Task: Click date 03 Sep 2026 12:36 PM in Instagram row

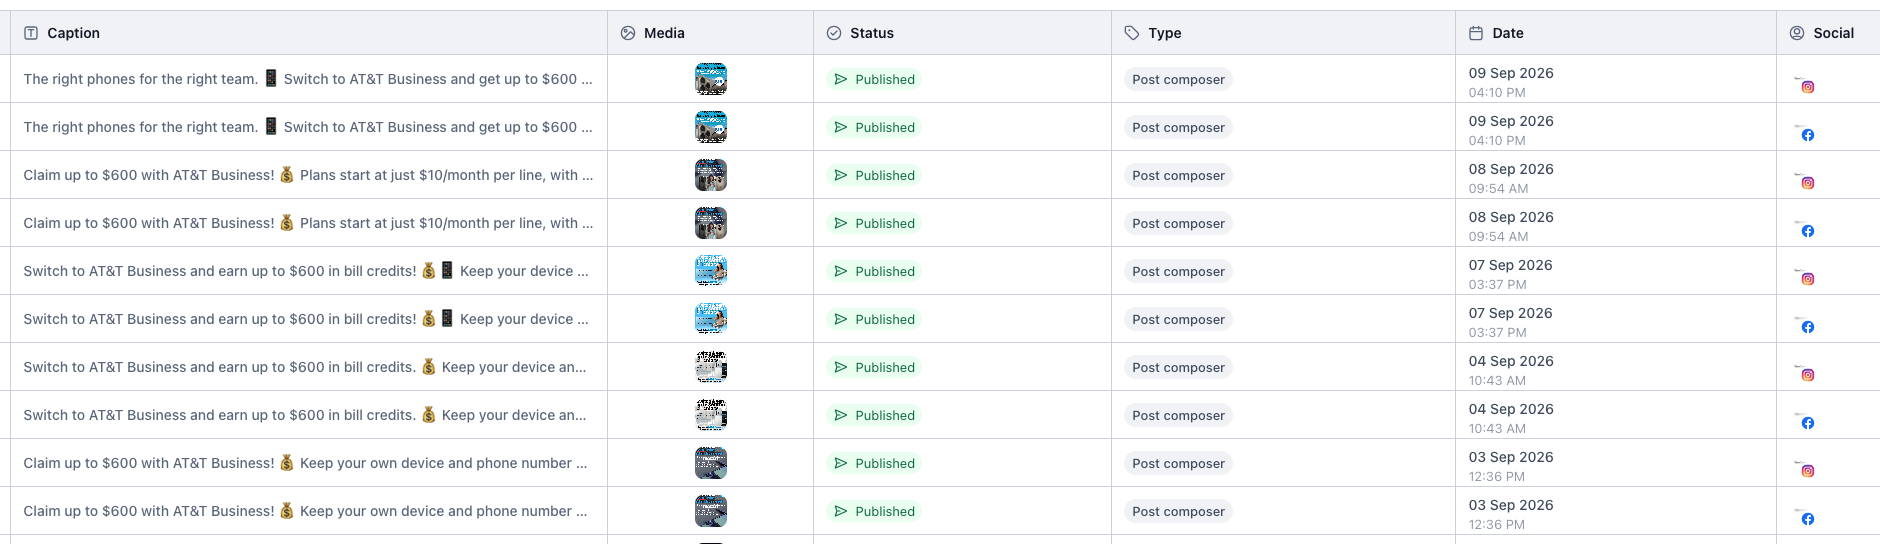Action: [x=1511, y=466]
